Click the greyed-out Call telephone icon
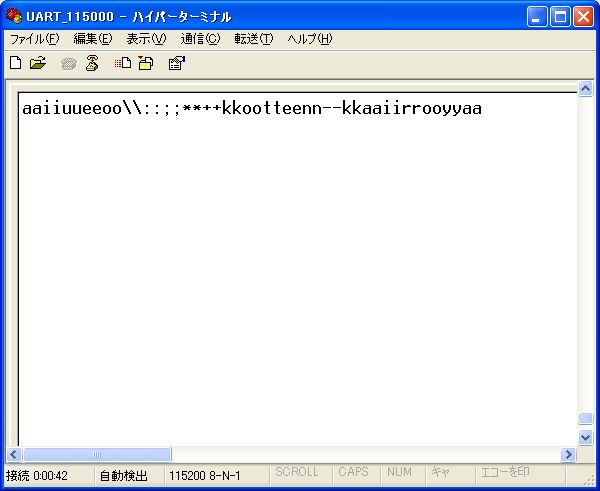The height and width of the screenshot is (491, 600). 69,64
